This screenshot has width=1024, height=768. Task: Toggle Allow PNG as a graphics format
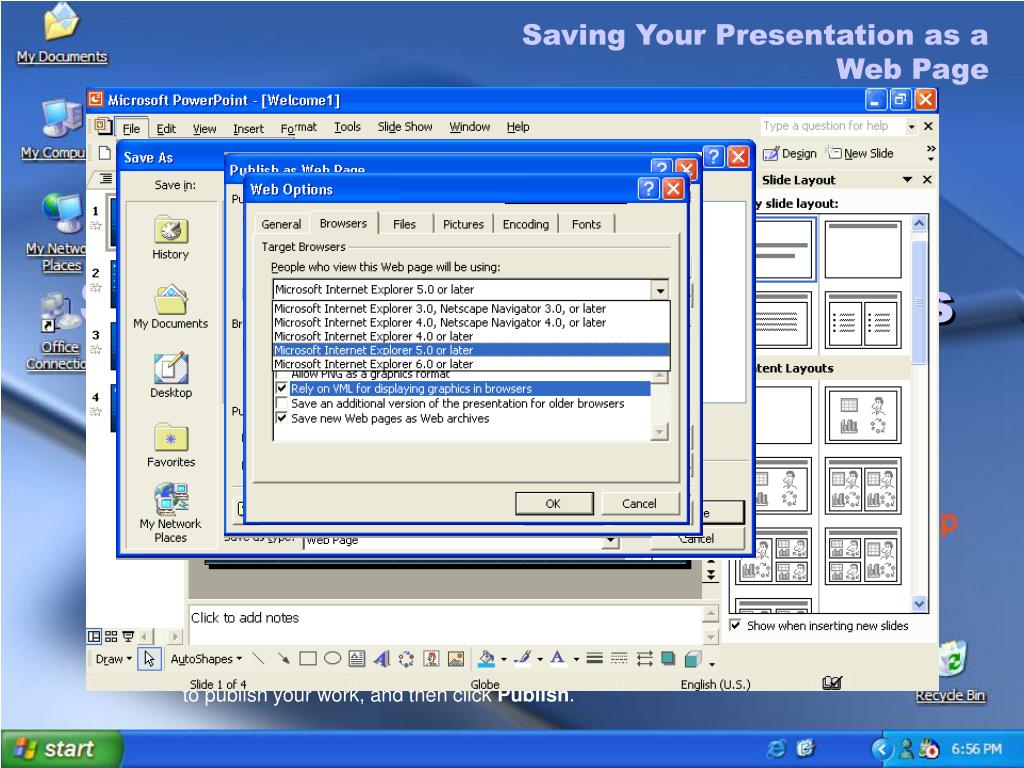click(281, 375)
